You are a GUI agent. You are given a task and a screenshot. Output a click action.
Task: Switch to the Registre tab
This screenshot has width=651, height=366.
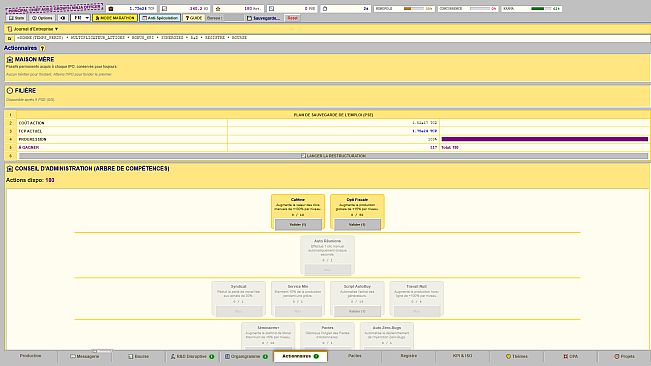(x=409, y=356)
